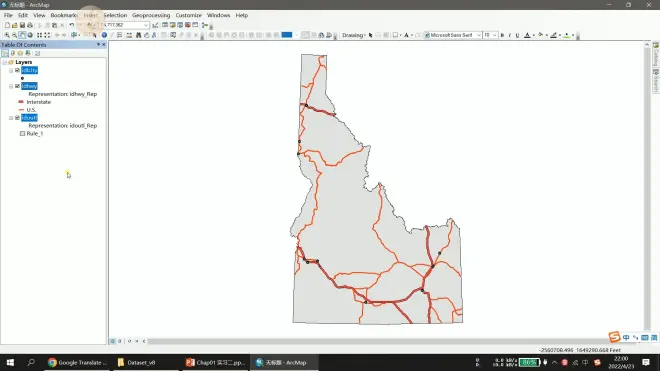Click the Interstate legend symbol
The image size is (660, 371).
(x=21, y=102)
